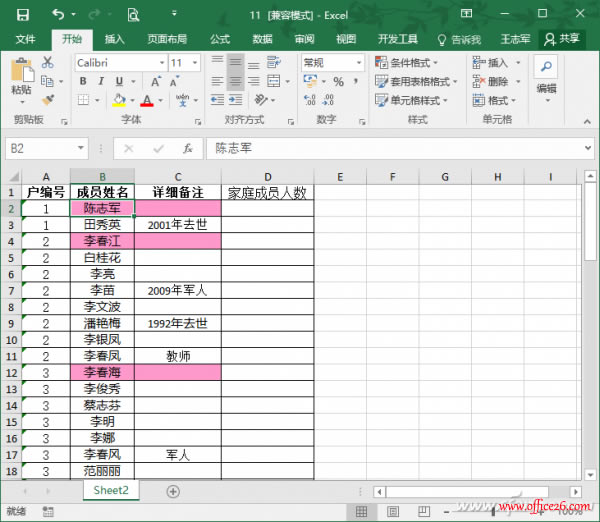Open the Calibri font name dropdown

[162, 63]
